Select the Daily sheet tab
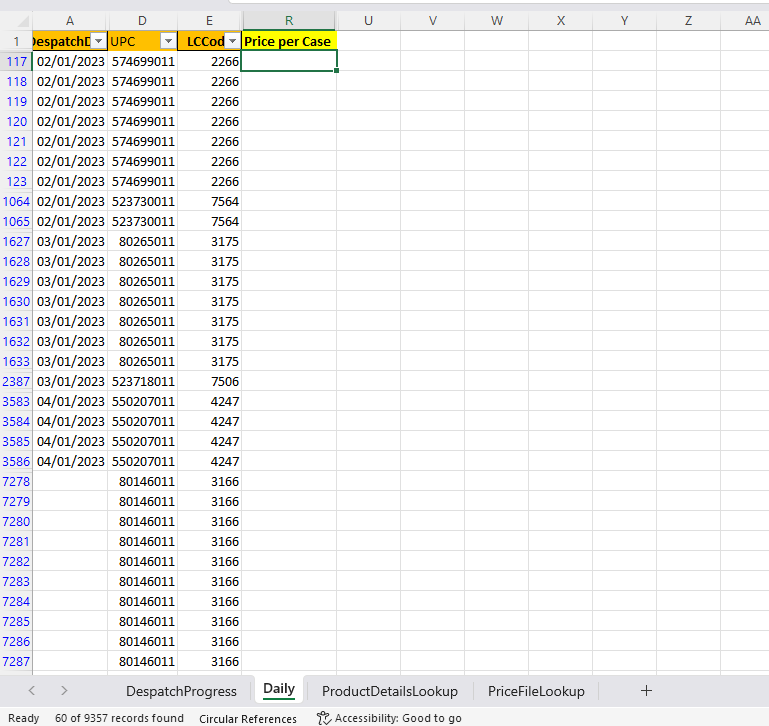Viewport: 769px width, 726px height. pyautogui.click(x=279, y=689)
